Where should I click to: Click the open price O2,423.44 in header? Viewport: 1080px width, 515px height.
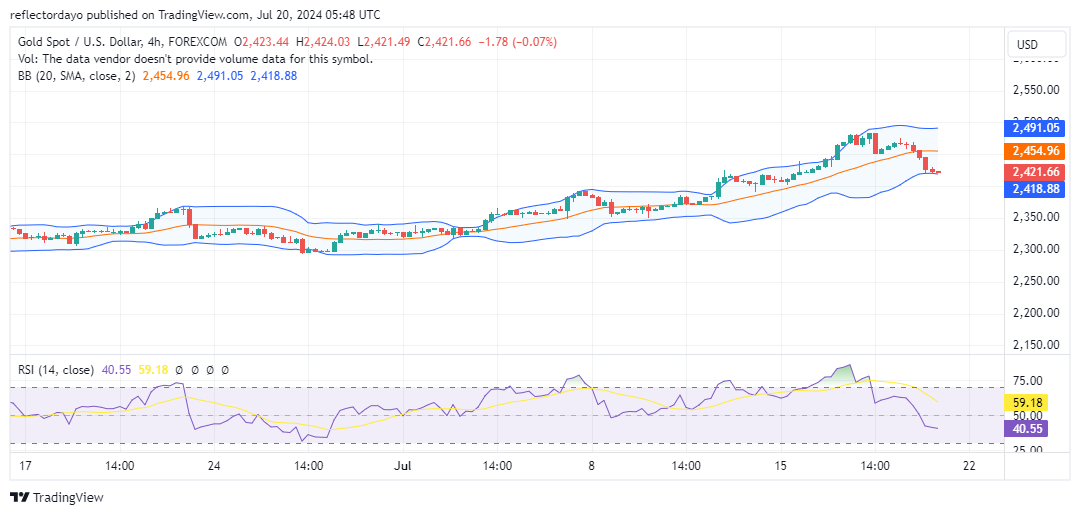(x=263, y=42)
